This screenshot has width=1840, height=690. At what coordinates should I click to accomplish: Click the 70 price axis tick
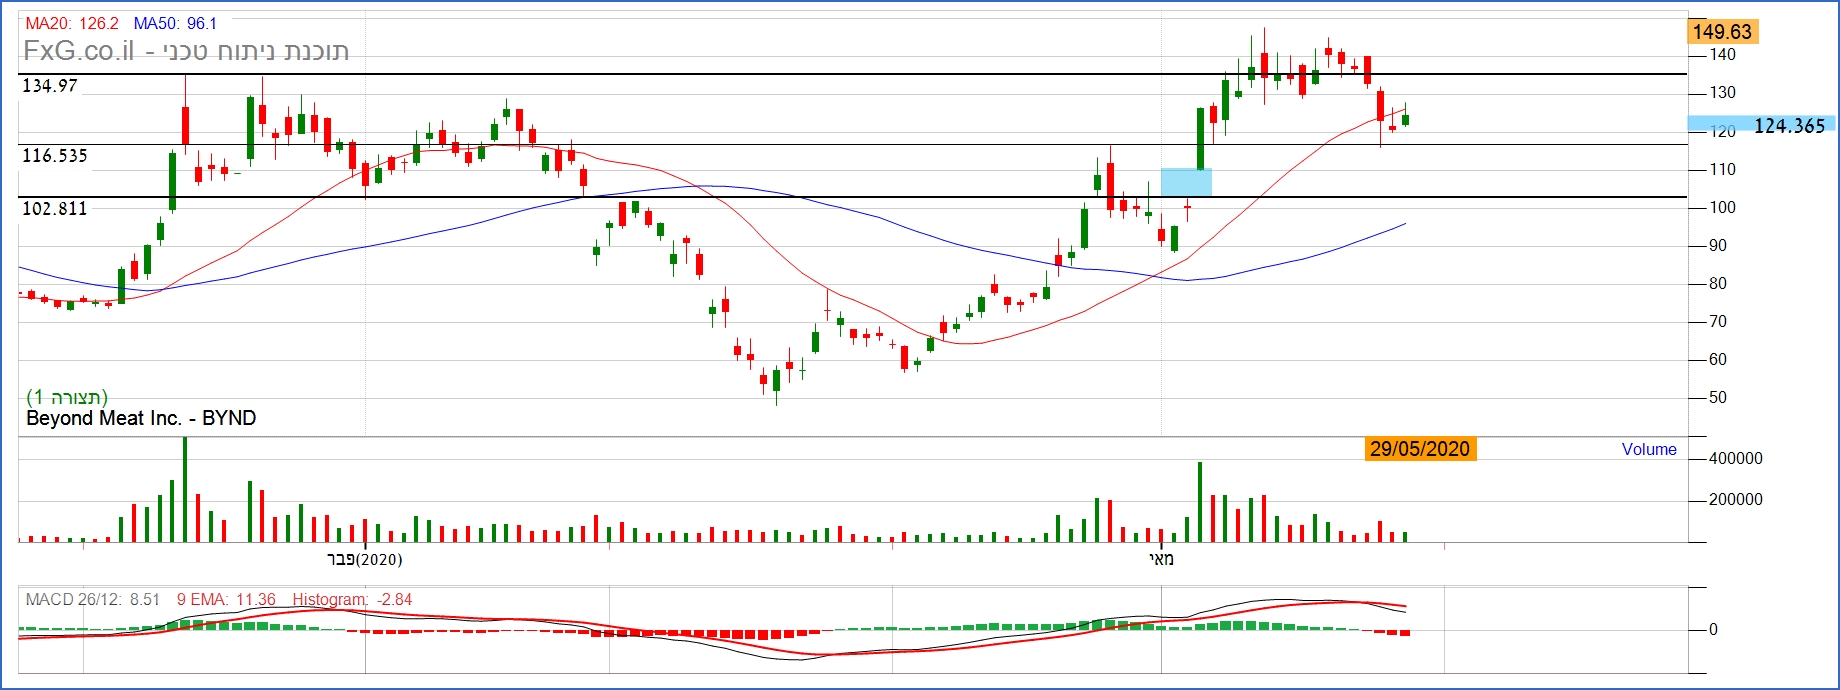point(1718,322)
